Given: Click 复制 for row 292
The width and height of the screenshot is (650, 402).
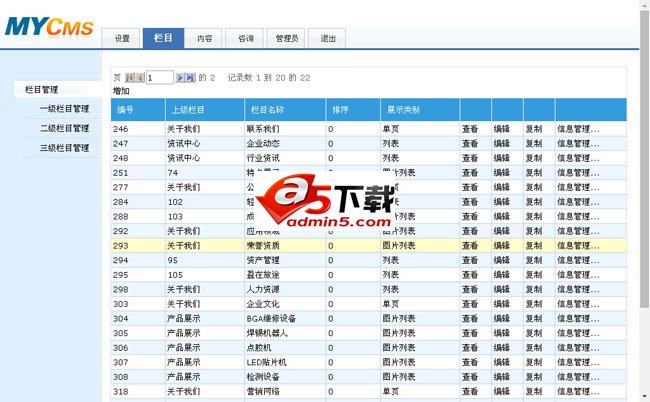Looking at the screenshot, I should 534,231.
